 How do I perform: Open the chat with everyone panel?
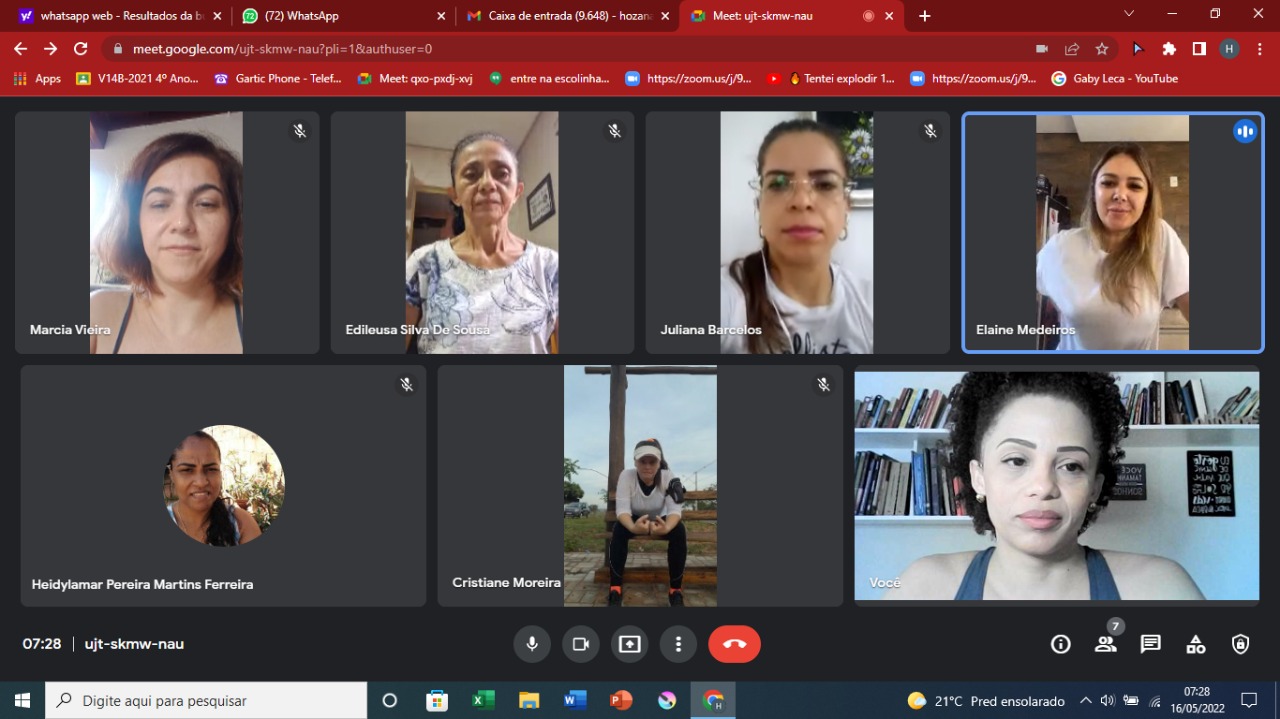[1150, 644]
